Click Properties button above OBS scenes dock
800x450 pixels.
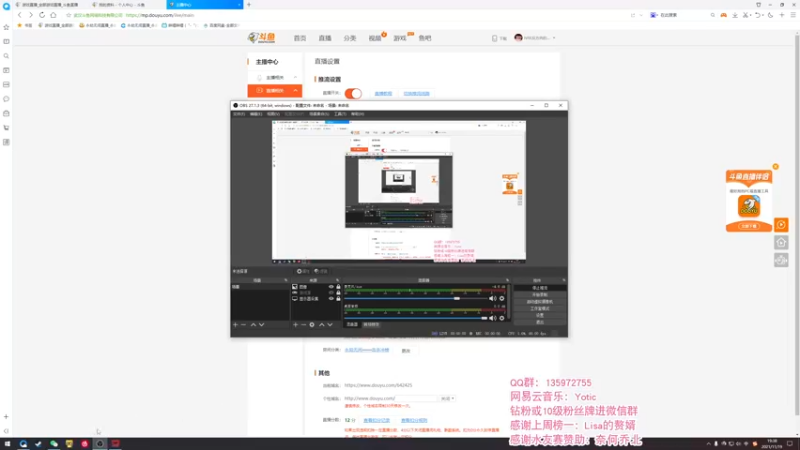[303, 271]
